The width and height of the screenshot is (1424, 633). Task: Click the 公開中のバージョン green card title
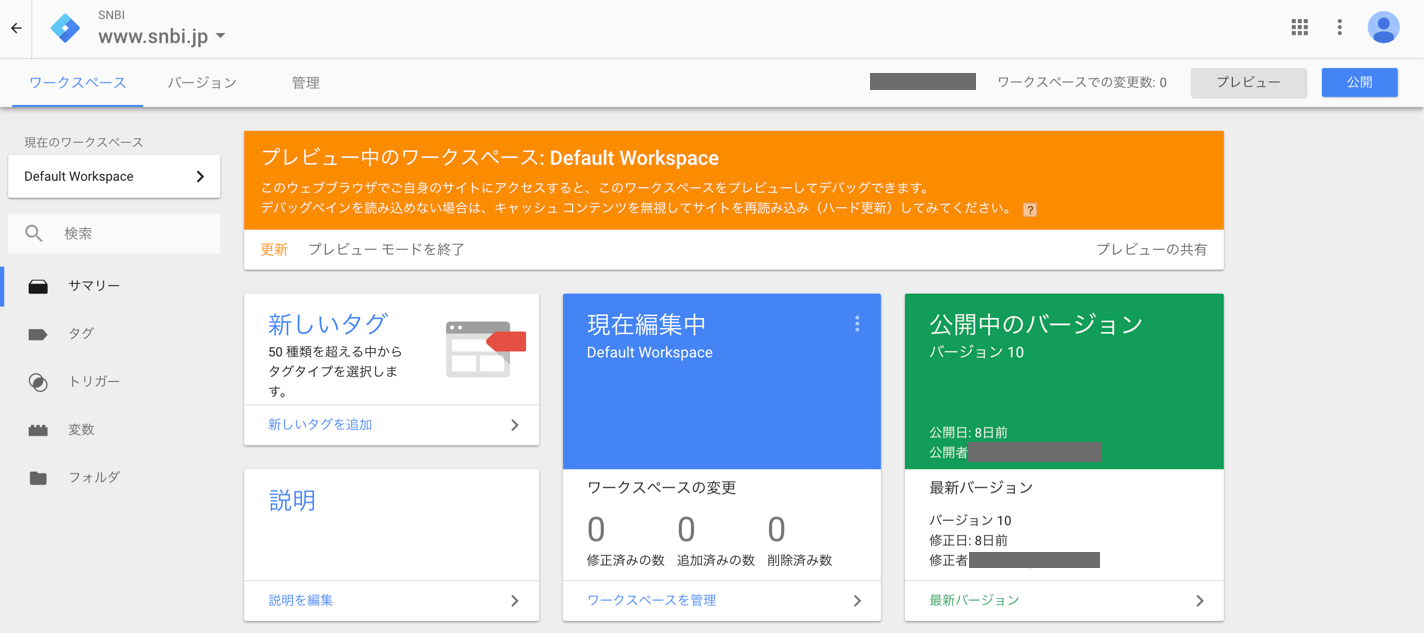pos(1036,324)
